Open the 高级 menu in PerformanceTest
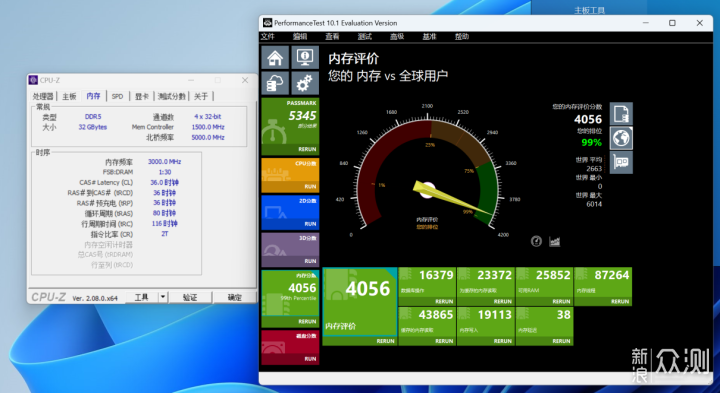Viewport: 720px width, 393px height. [x=397, y=37]
